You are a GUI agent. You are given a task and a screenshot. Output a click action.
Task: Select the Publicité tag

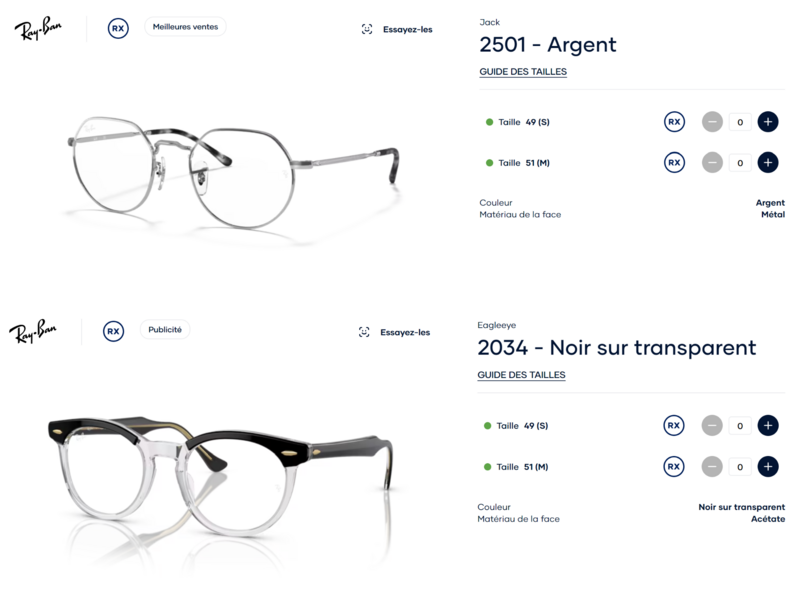[165, 330]
